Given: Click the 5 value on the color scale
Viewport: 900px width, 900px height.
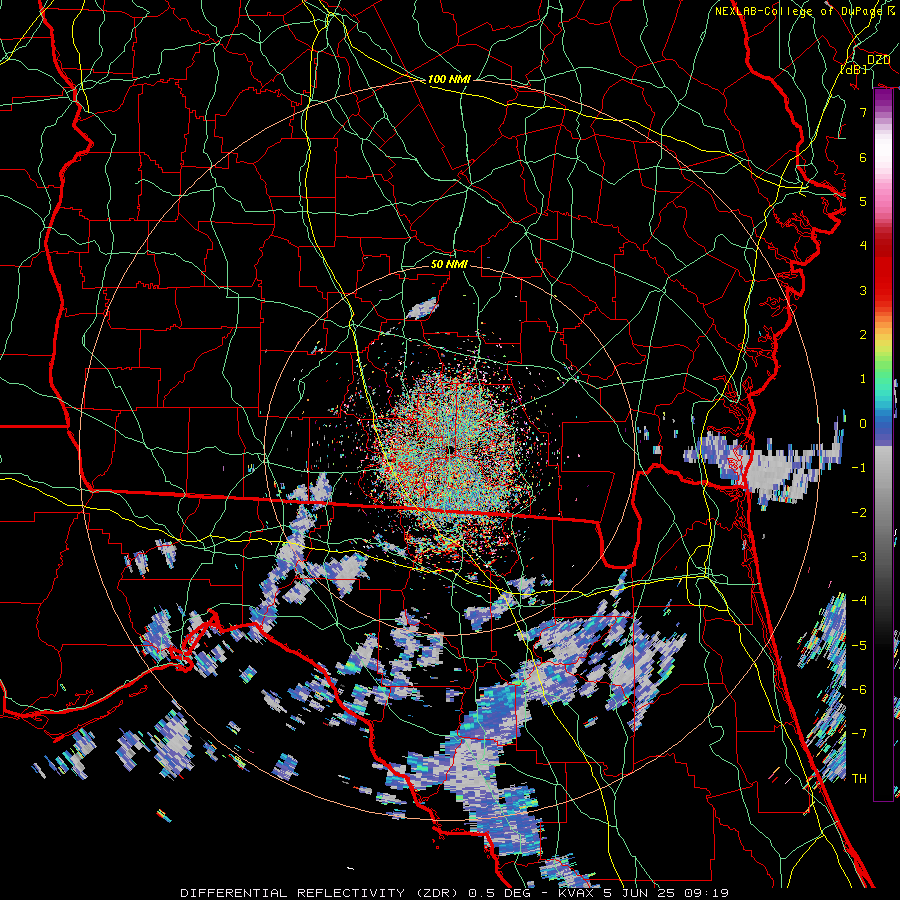Looking at the screenshot, I should point(863,201).
